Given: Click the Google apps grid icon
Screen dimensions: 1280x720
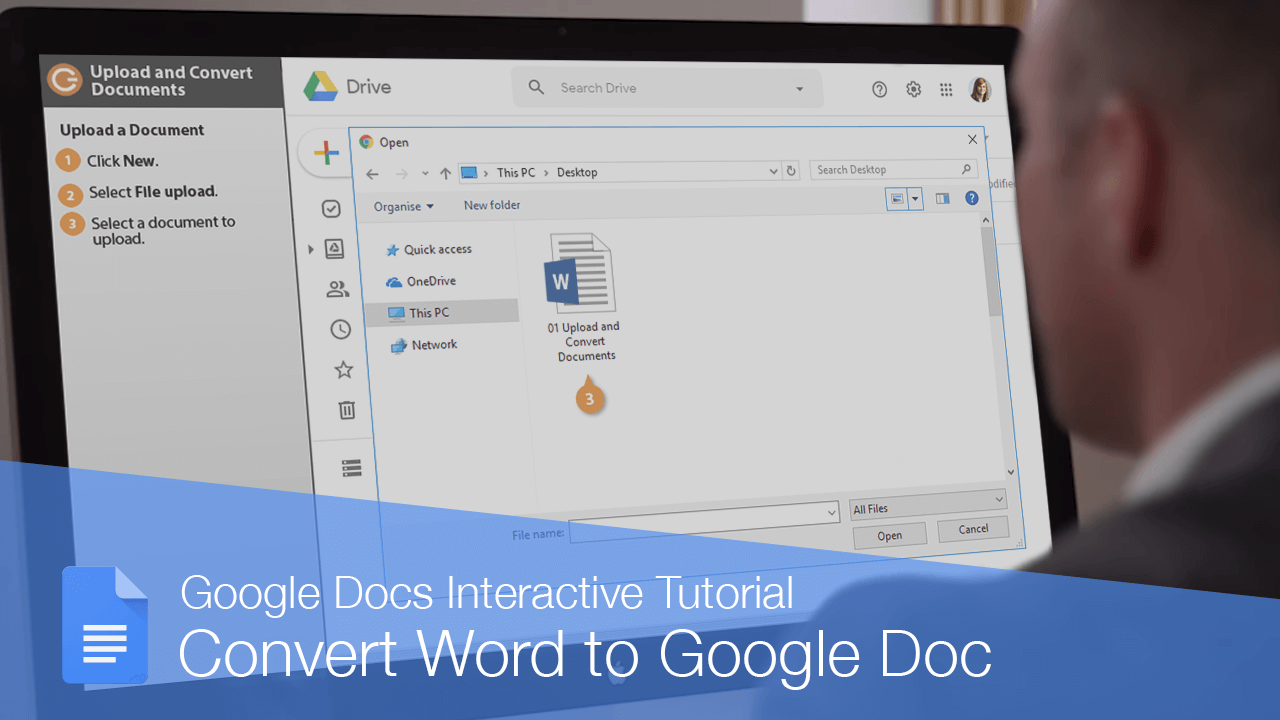Looking at the screenshot, I should point(946,89).
